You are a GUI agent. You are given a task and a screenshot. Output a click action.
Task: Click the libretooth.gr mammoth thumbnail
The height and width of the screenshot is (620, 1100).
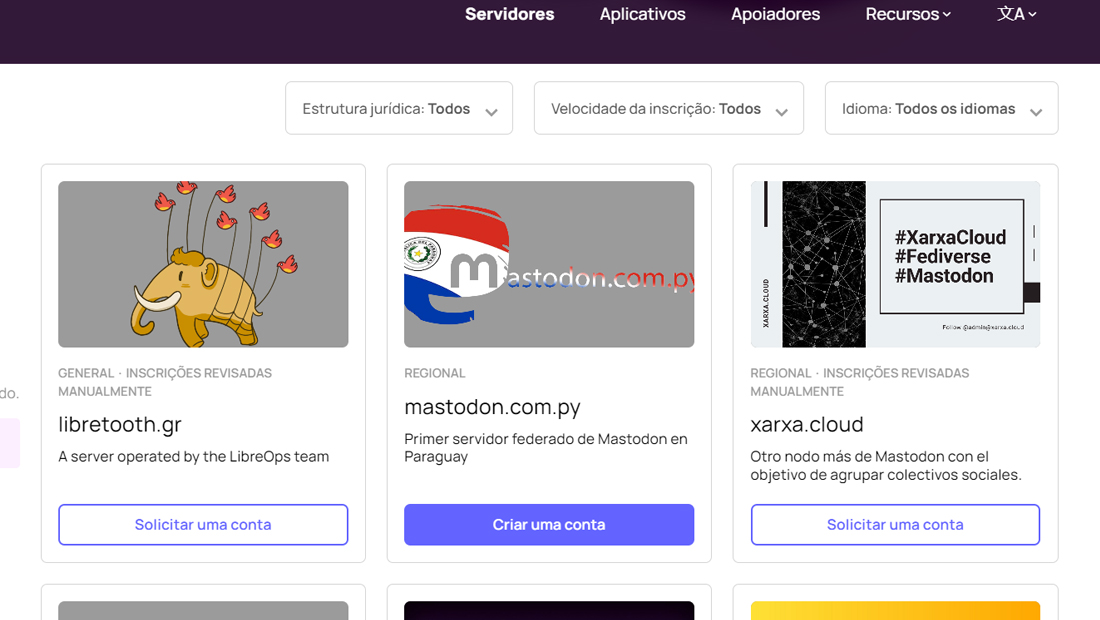coord(203,264)
